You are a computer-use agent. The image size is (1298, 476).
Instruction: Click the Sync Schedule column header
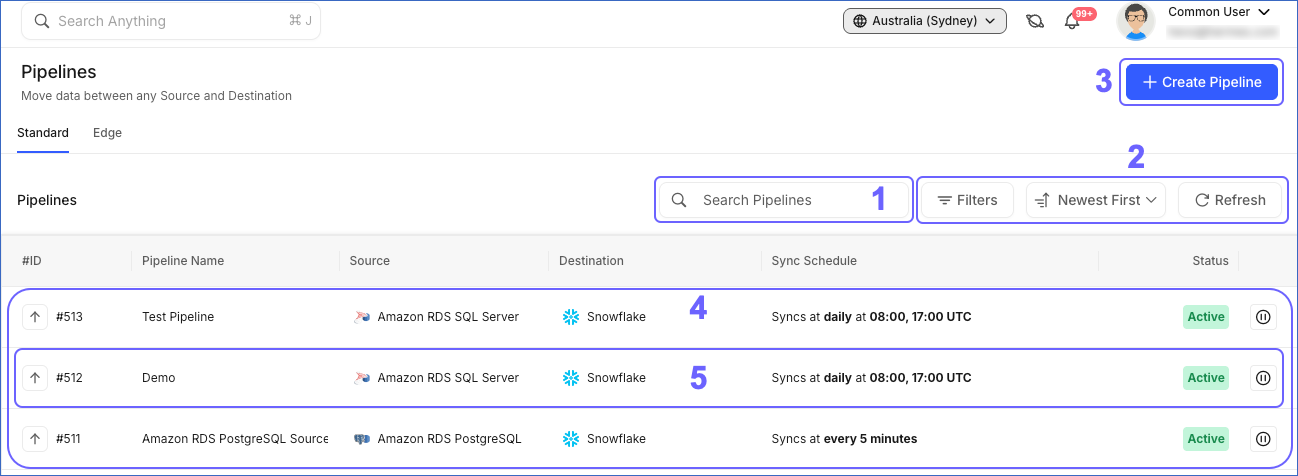coord(814,261)
